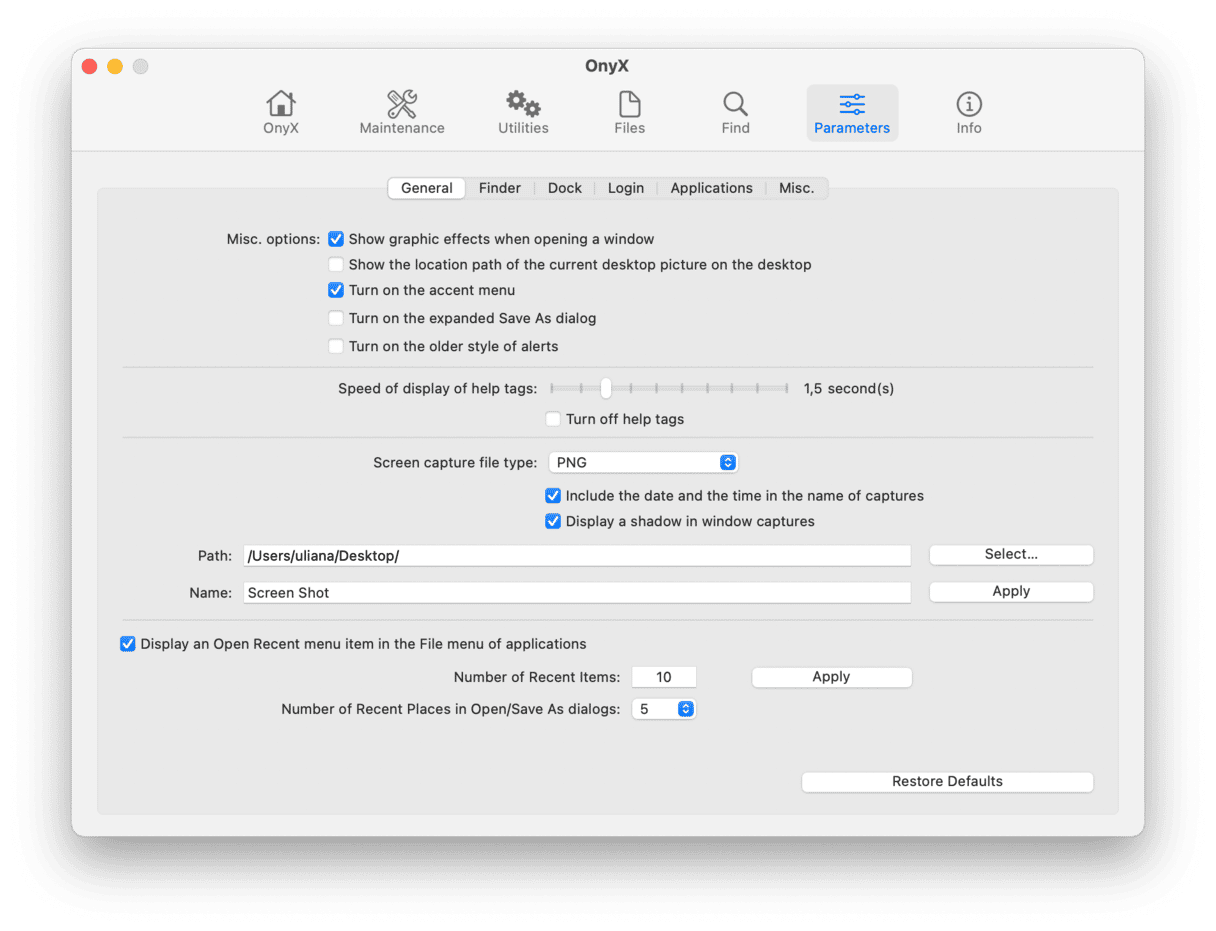Viewport: 1216px width, 931px height.
Task: Click the help tags speed slider knob
Action: pyautogui.click(x=606, y=388)
